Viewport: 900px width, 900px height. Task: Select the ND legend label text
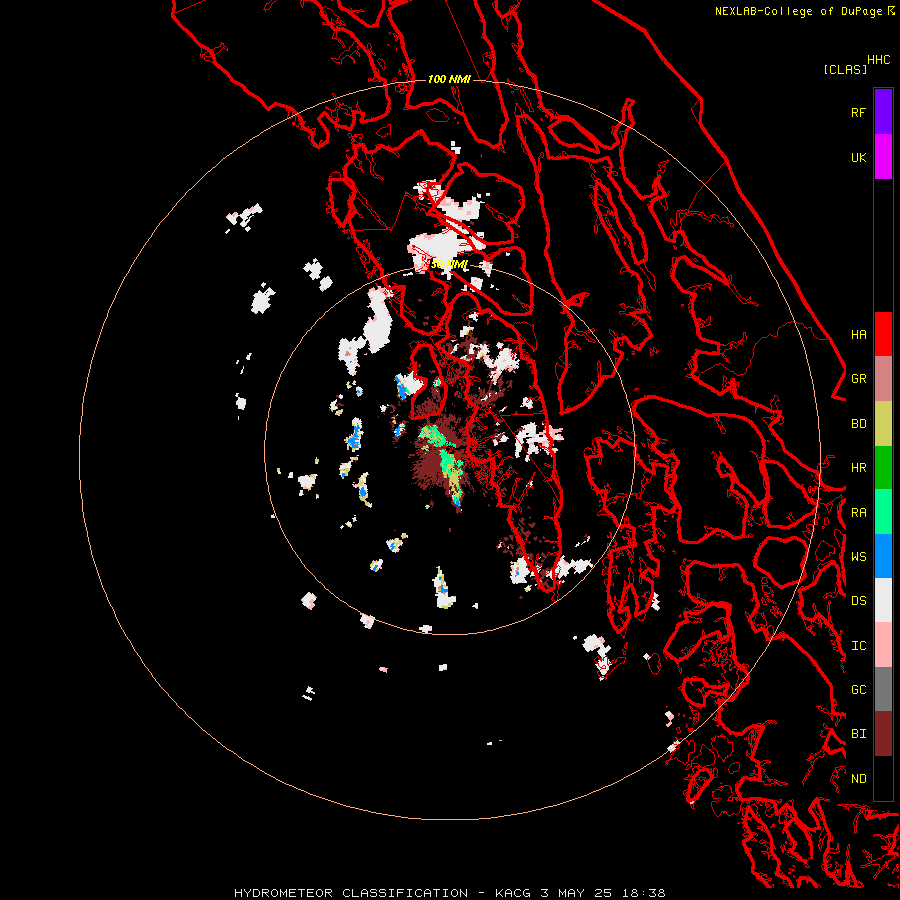pos(858,779)
